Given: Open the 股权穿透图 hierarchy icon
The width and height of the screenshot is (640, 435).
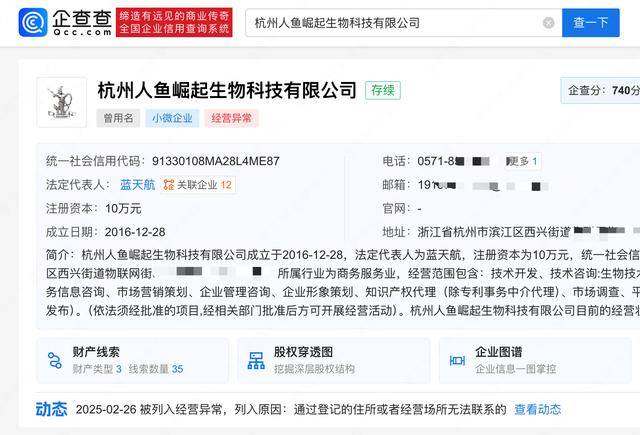Looking at the screenshot, I should click(x=256, y=360).
